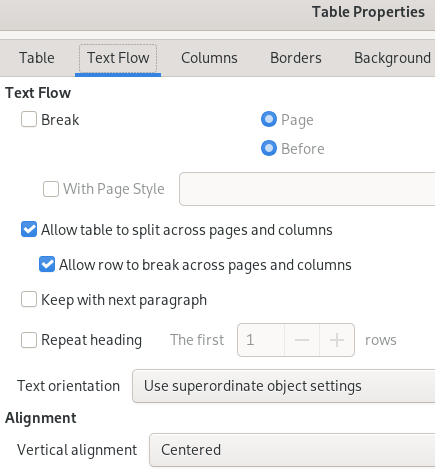Toggle the With Page Style checkbox
Image resolution: width=435 pixels, height=475 pixels.
point(51,189)
